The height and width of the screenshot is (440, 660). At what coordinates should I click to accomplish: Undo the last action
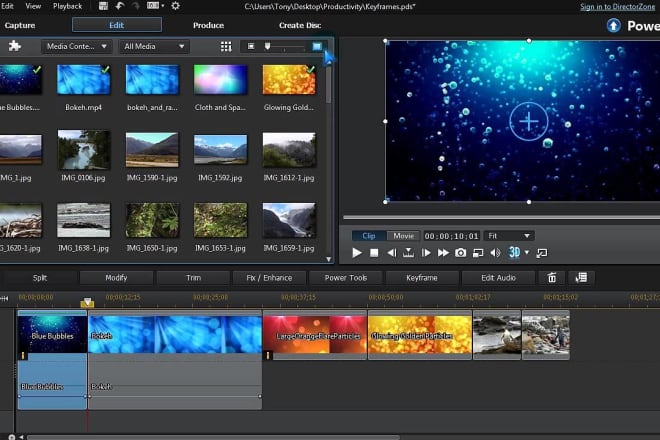(x=120, y=6)
